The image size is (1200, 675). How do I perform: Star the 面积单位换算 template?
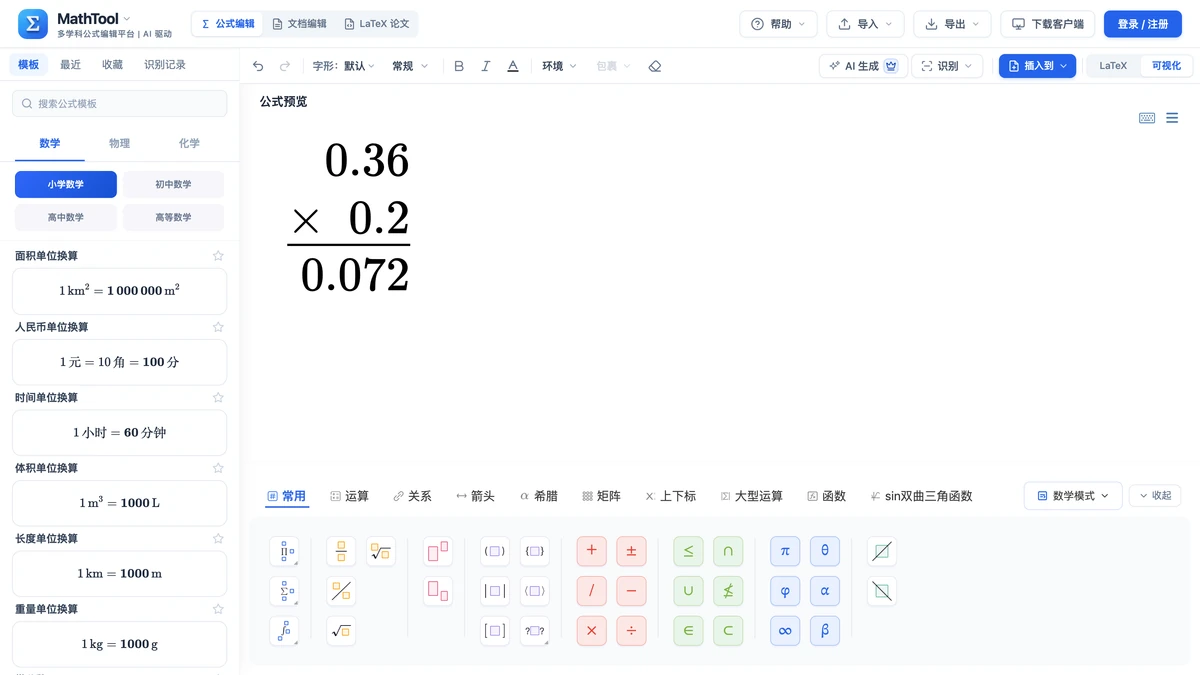point(218,256)
